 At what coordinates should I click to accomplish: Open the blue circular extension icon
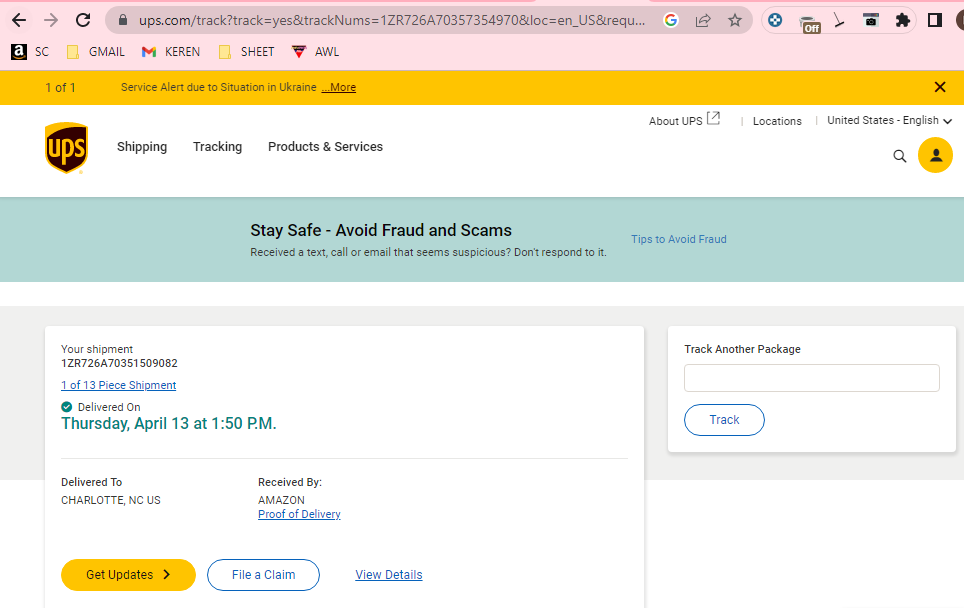coord(775,20)
